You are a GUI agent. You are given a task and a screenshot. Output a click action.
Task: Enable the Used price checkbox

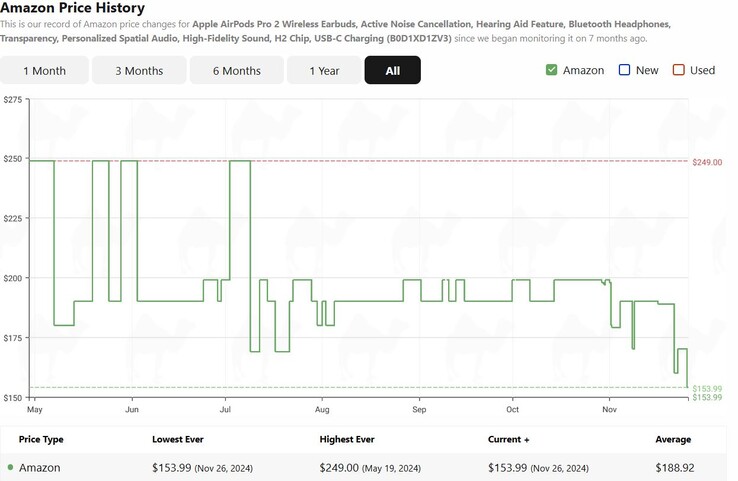[678, 70]
